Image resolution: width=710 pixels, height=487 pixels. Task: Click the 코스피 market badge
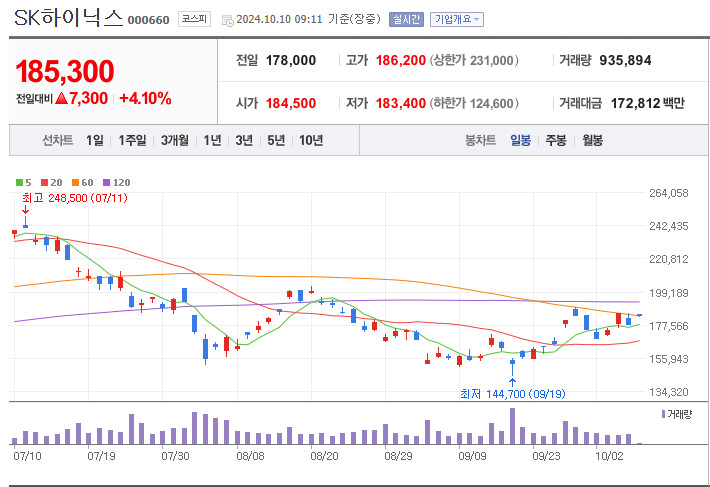pos(194,19)
